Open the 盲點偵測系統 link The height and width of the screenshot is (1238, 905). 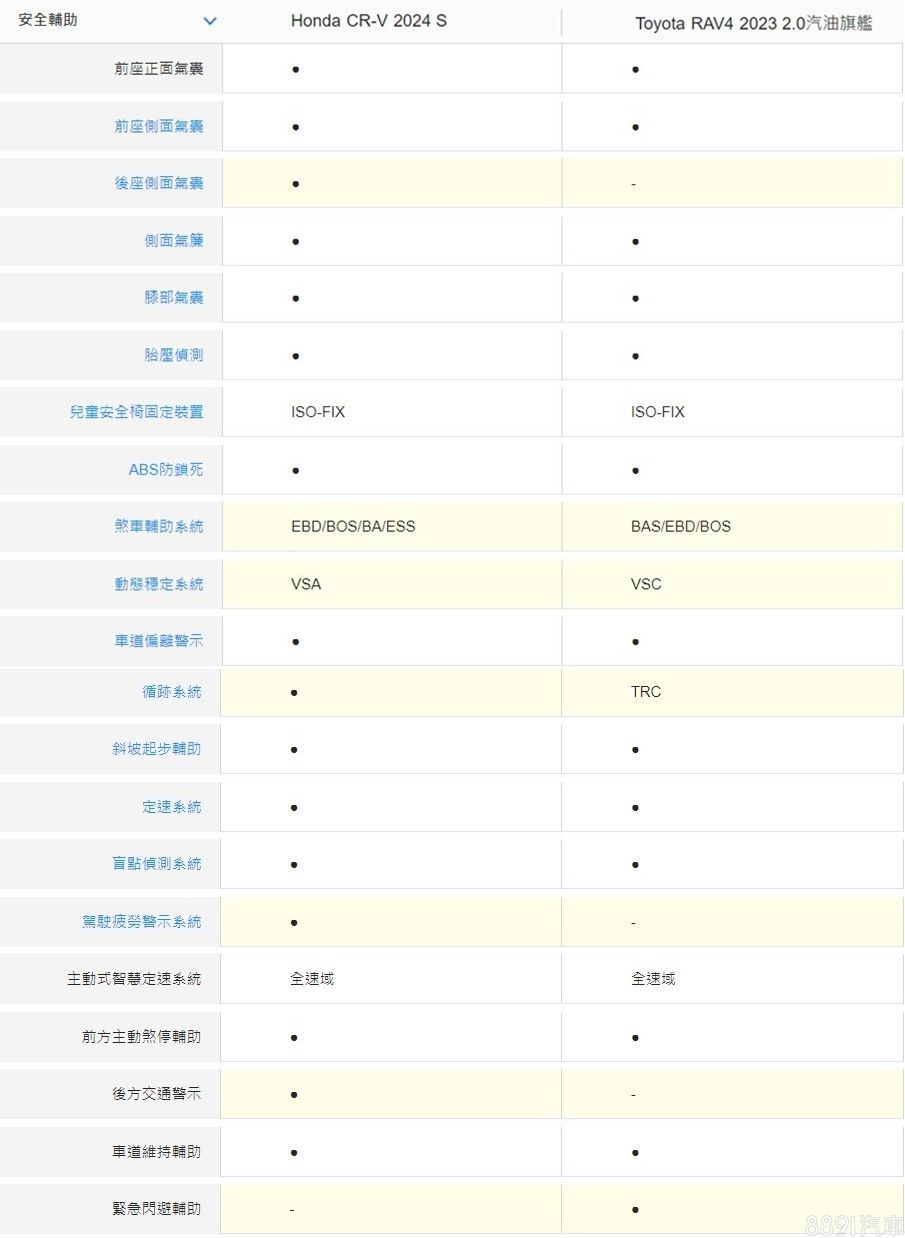[x=156, y=864]
